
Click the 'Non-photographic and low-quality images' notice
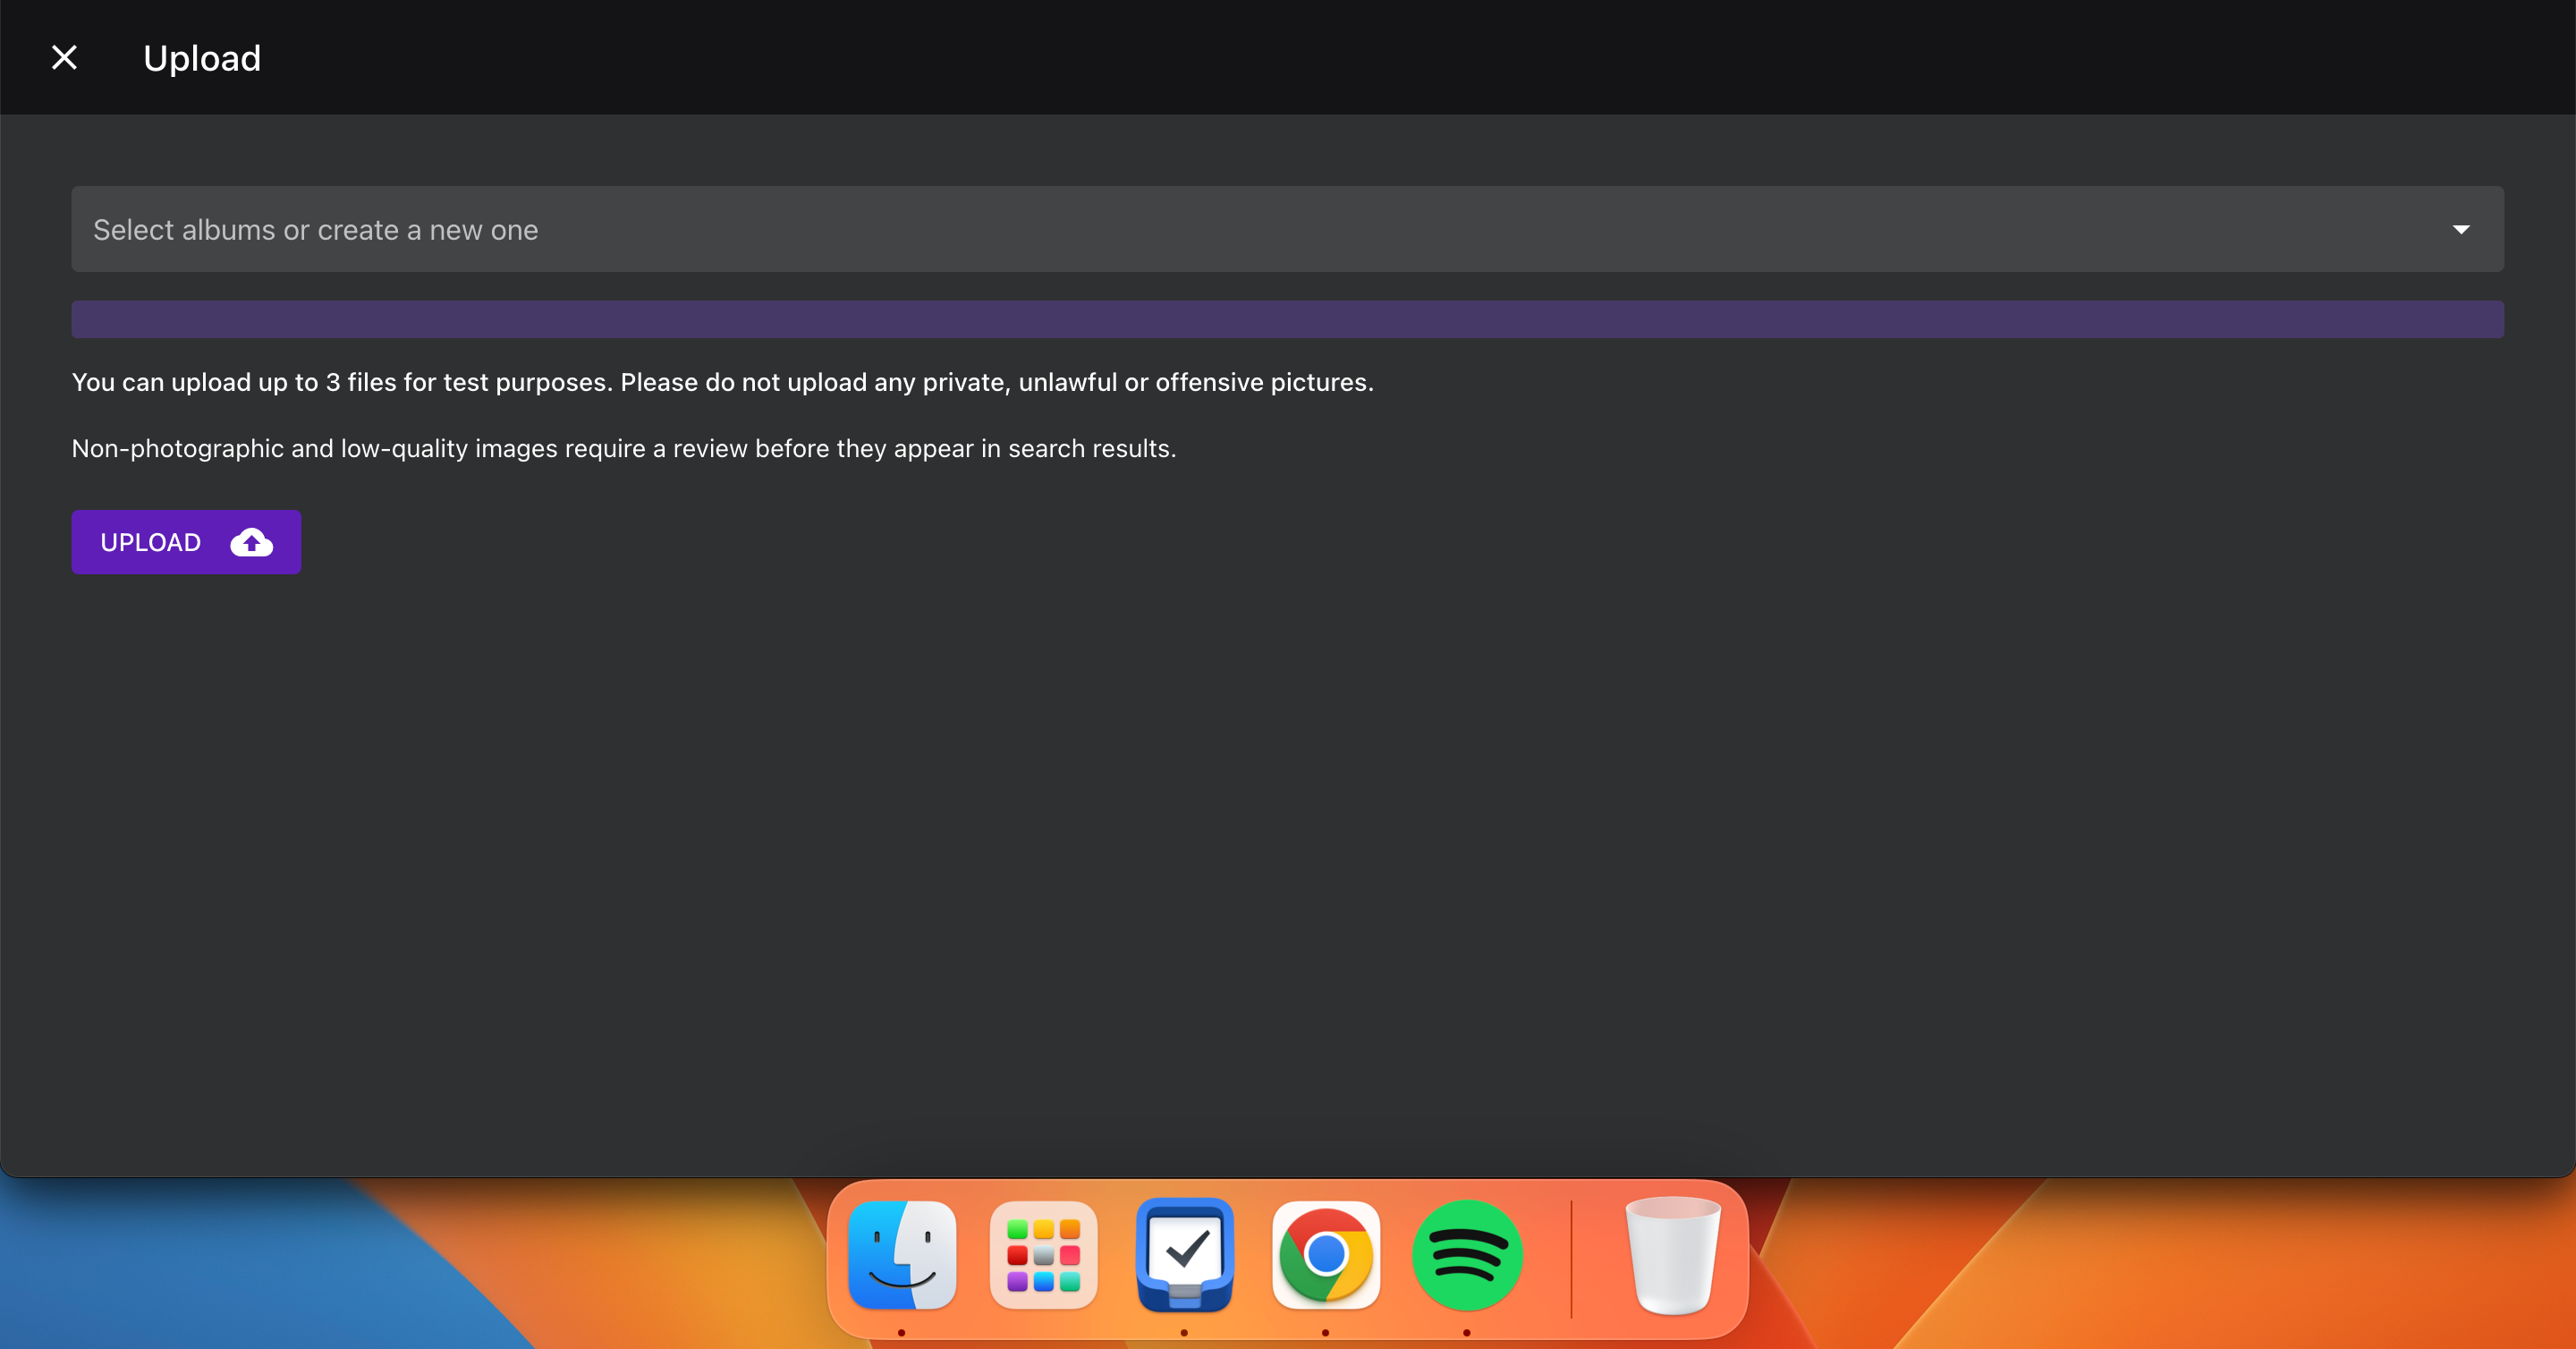(x=623, y=449)
